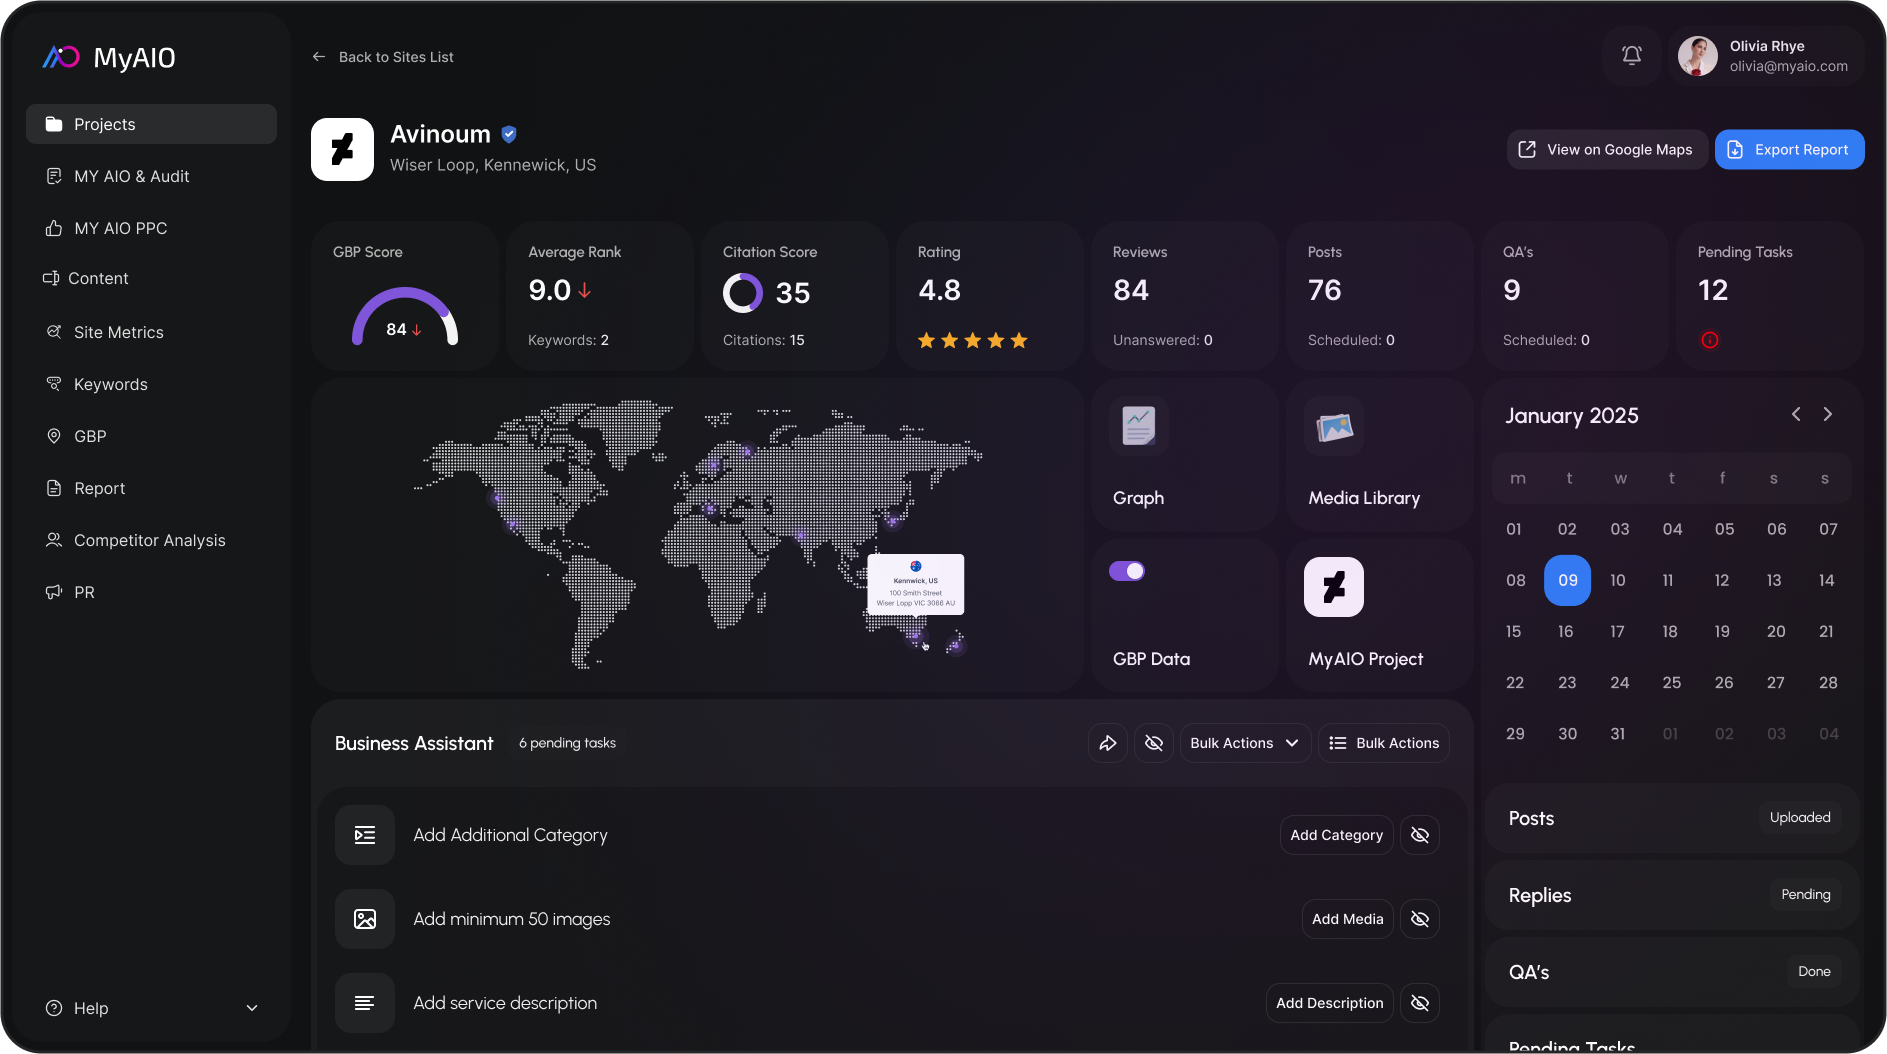Screen dimensions: 1887x1054
Task: Hide the Add minimum 50 images task
Action: click(x=1420, y=919)
